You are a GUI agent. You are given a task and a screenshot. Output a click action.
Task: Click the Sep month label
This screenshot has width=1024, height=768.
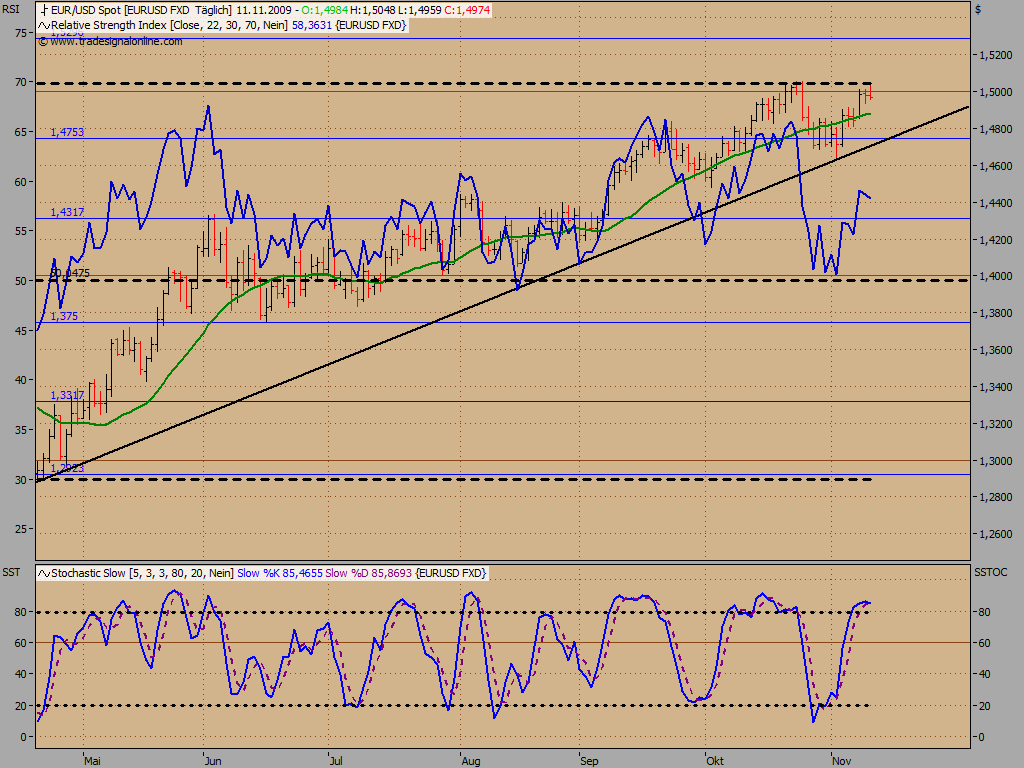click(x=589, y=761)
